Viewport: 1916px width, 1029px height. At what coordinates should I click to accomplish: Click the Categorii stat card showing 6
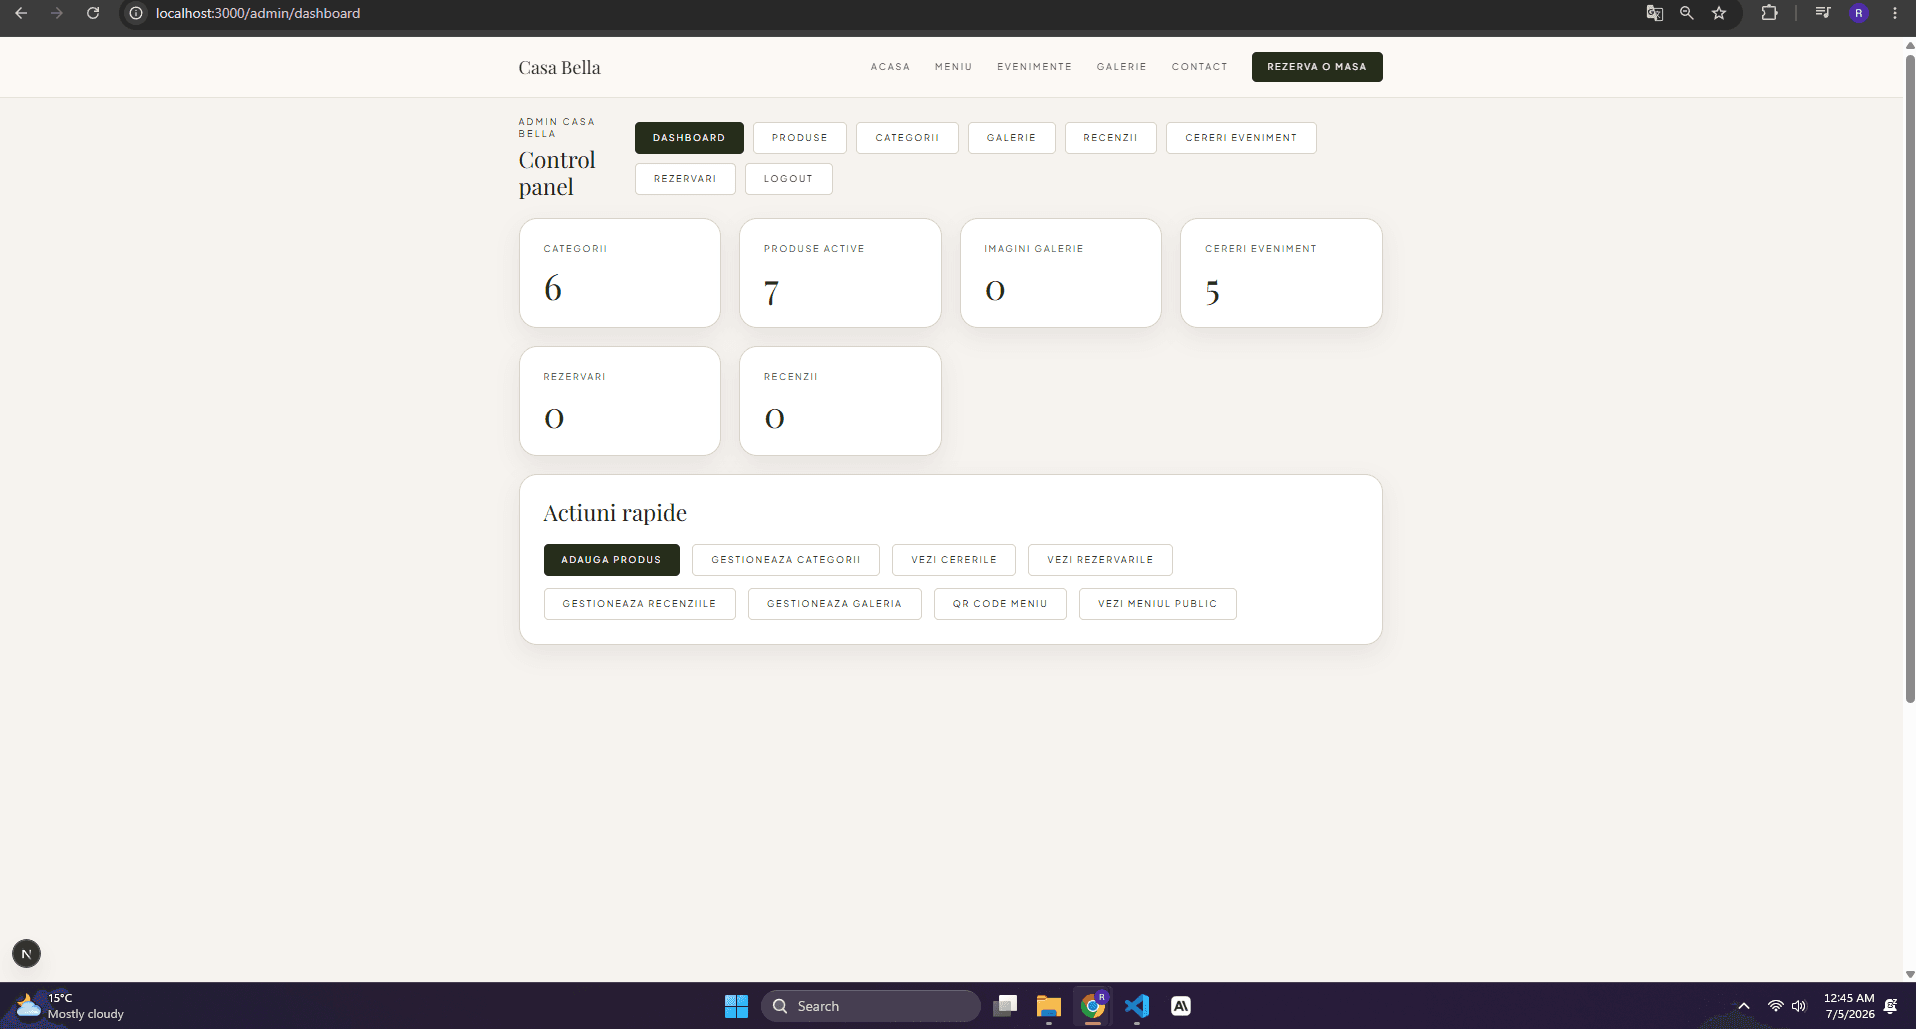click(620, 273)
